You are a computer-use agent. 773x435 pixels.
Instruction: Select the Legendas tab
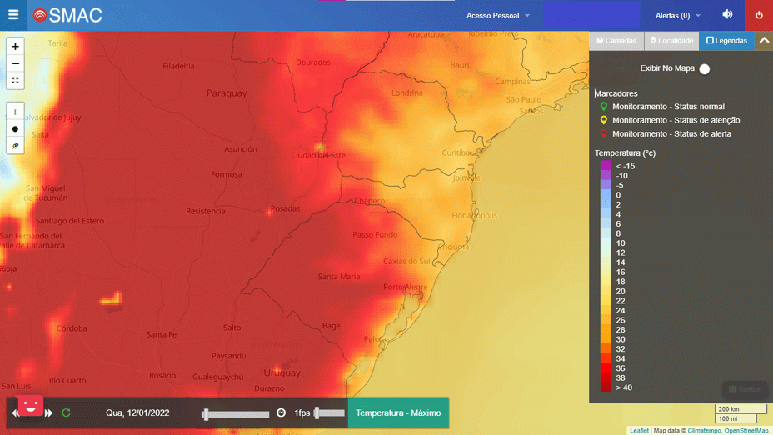(725, 41)
